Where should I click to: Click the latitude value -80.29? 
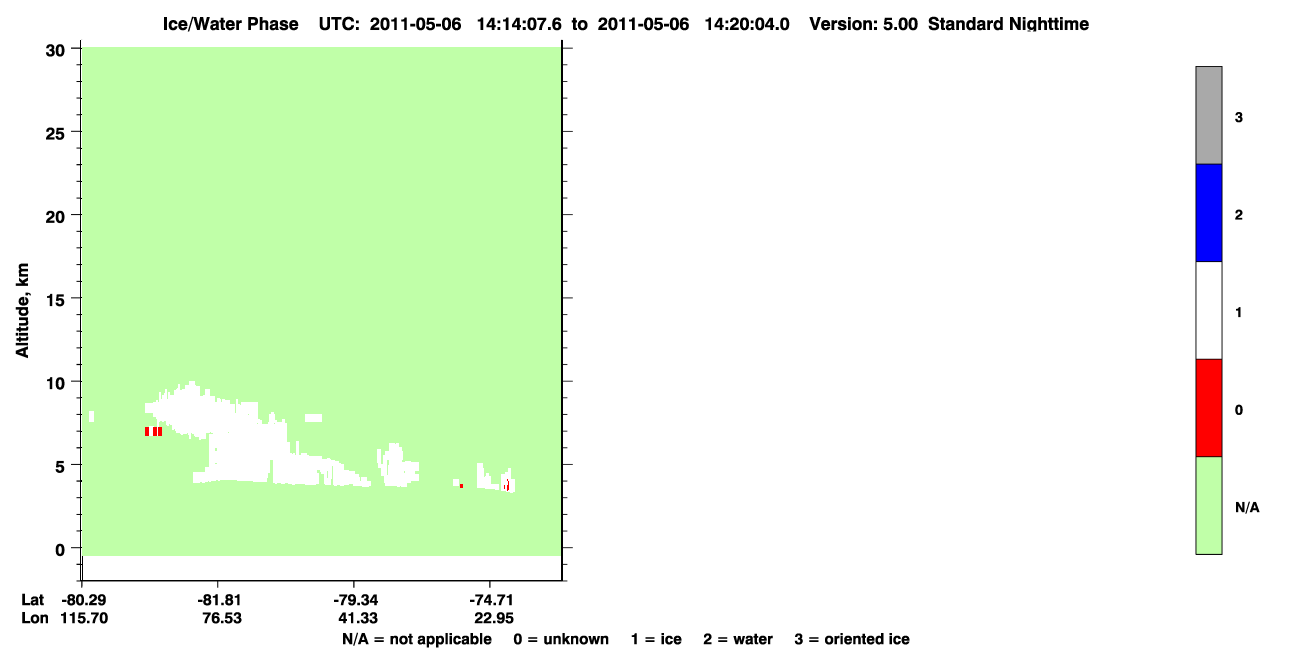pyautogui.click(x=82, y=600)
